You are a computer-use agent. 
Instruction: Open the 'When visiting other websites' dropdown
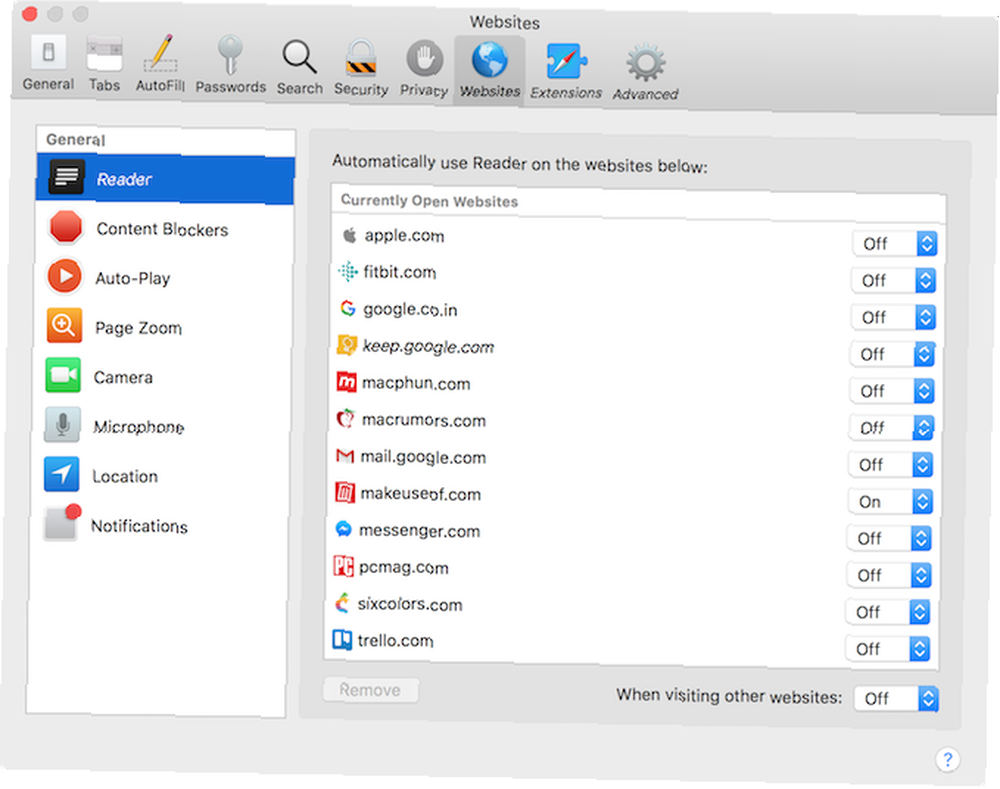[896, 698]
